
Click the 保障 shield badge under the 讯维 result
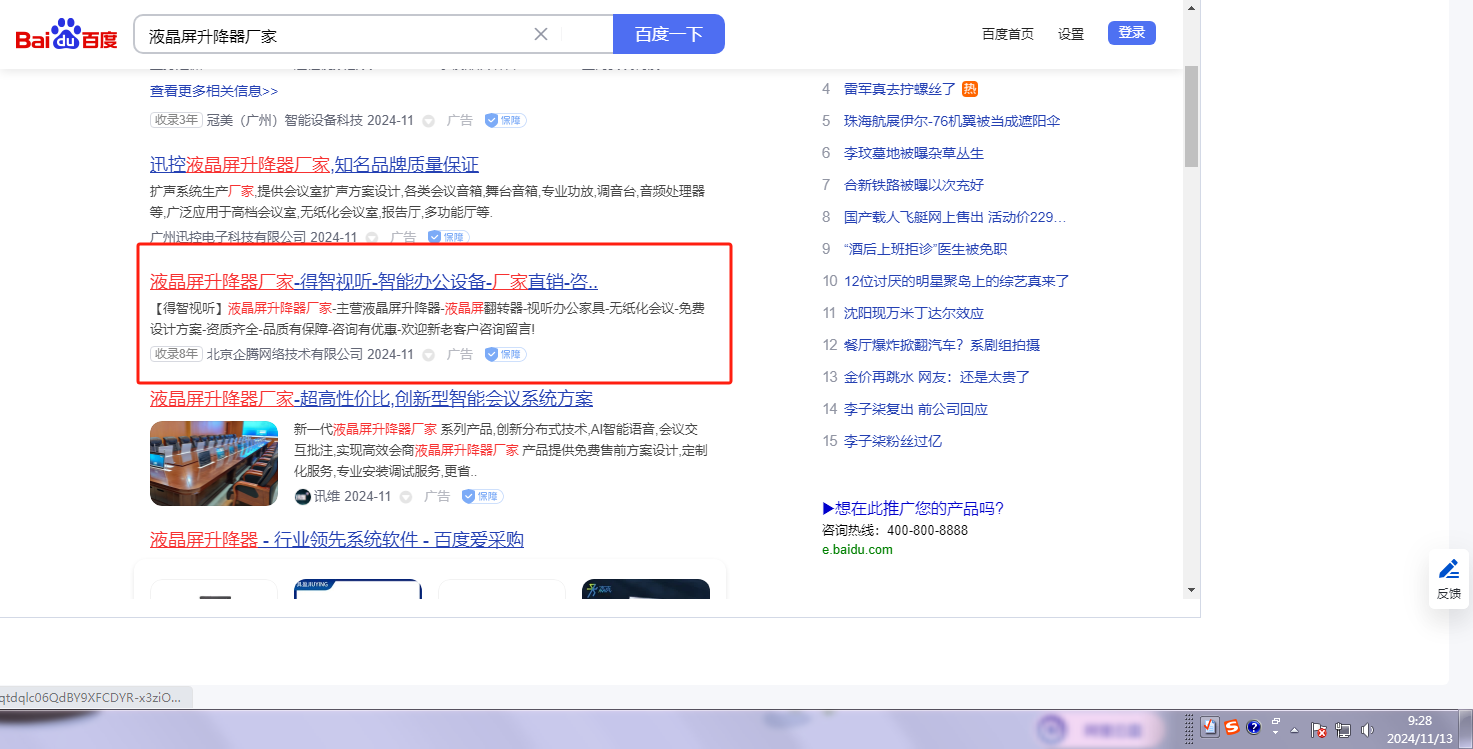click(x=482, y=496)
